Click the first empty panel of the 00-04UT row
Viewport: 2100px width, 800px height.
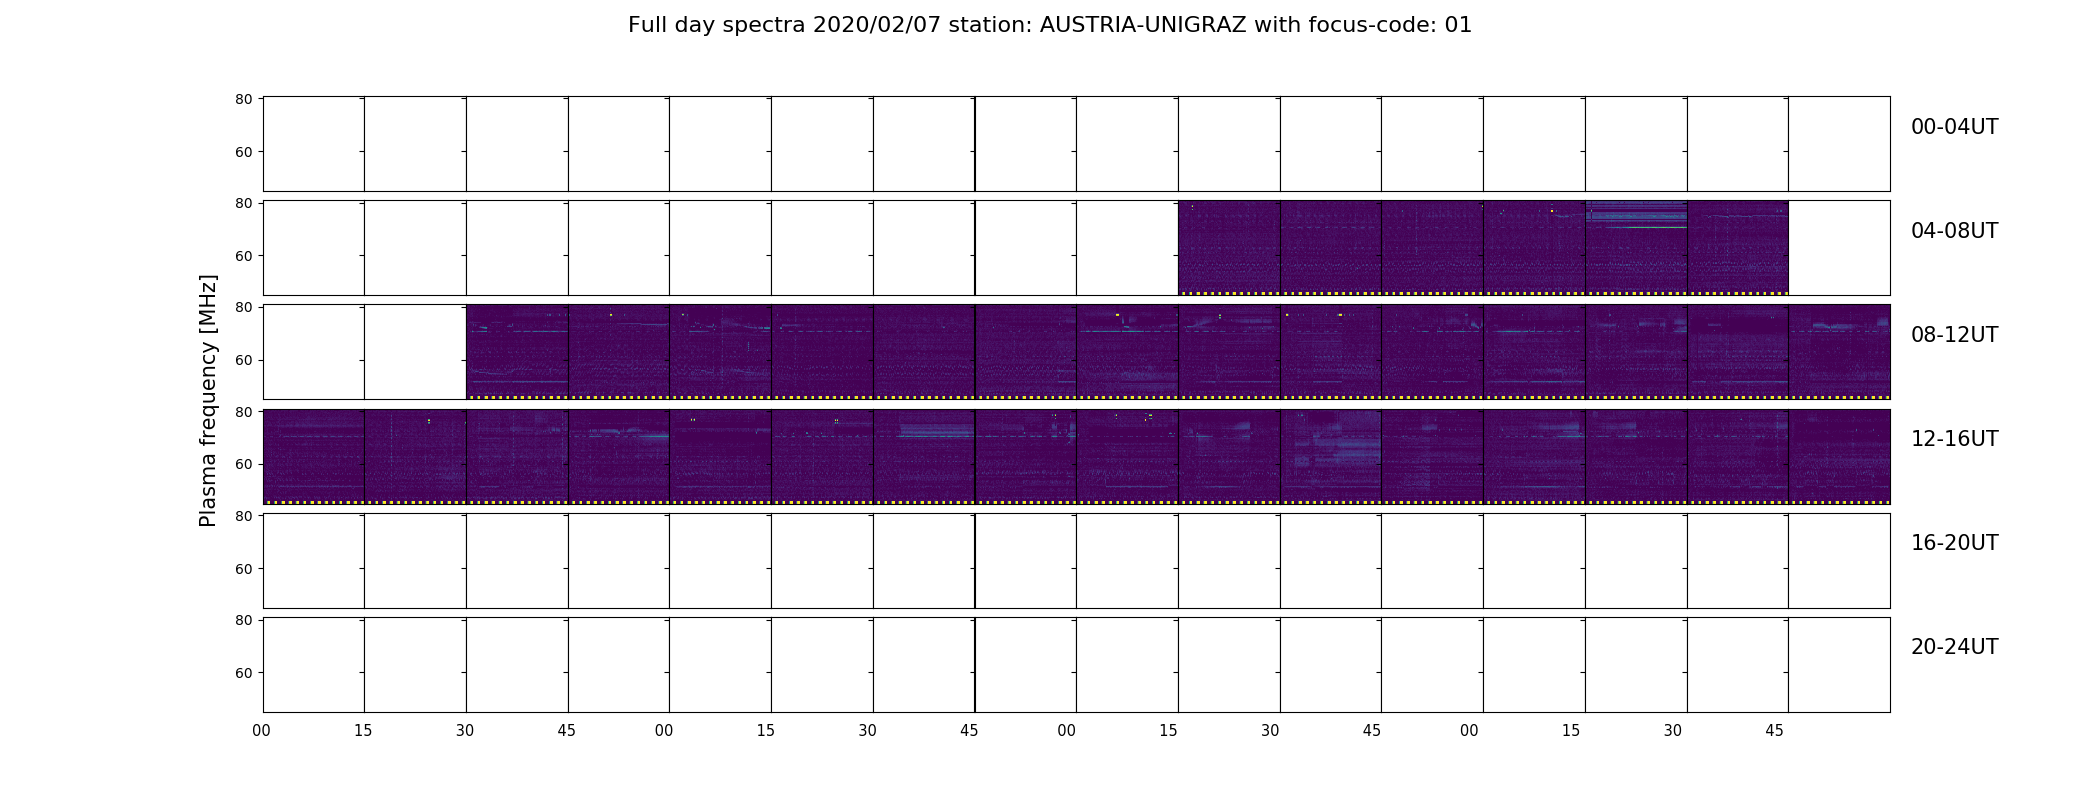314,144
